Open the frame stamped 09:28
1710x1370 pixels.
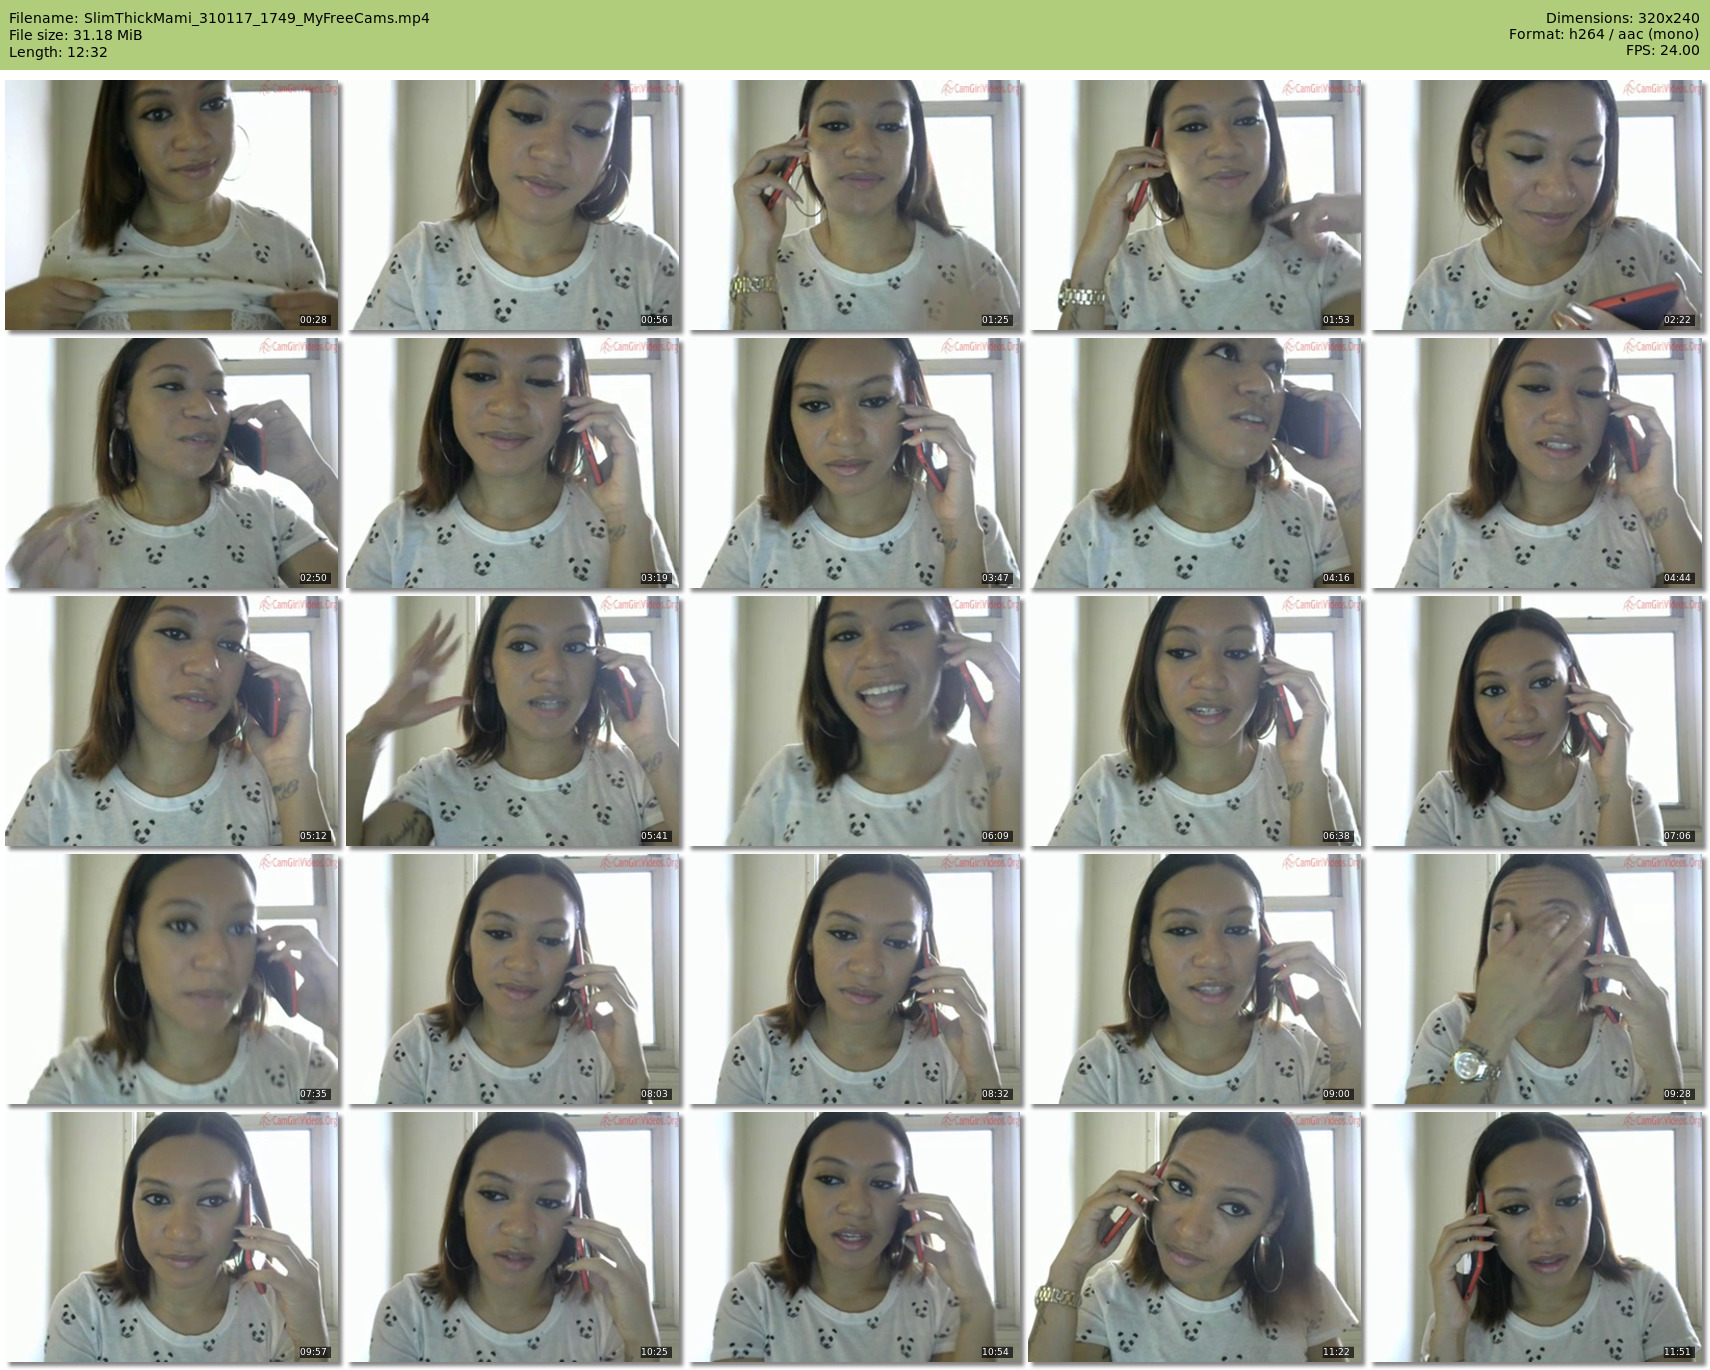point(1537,979)
